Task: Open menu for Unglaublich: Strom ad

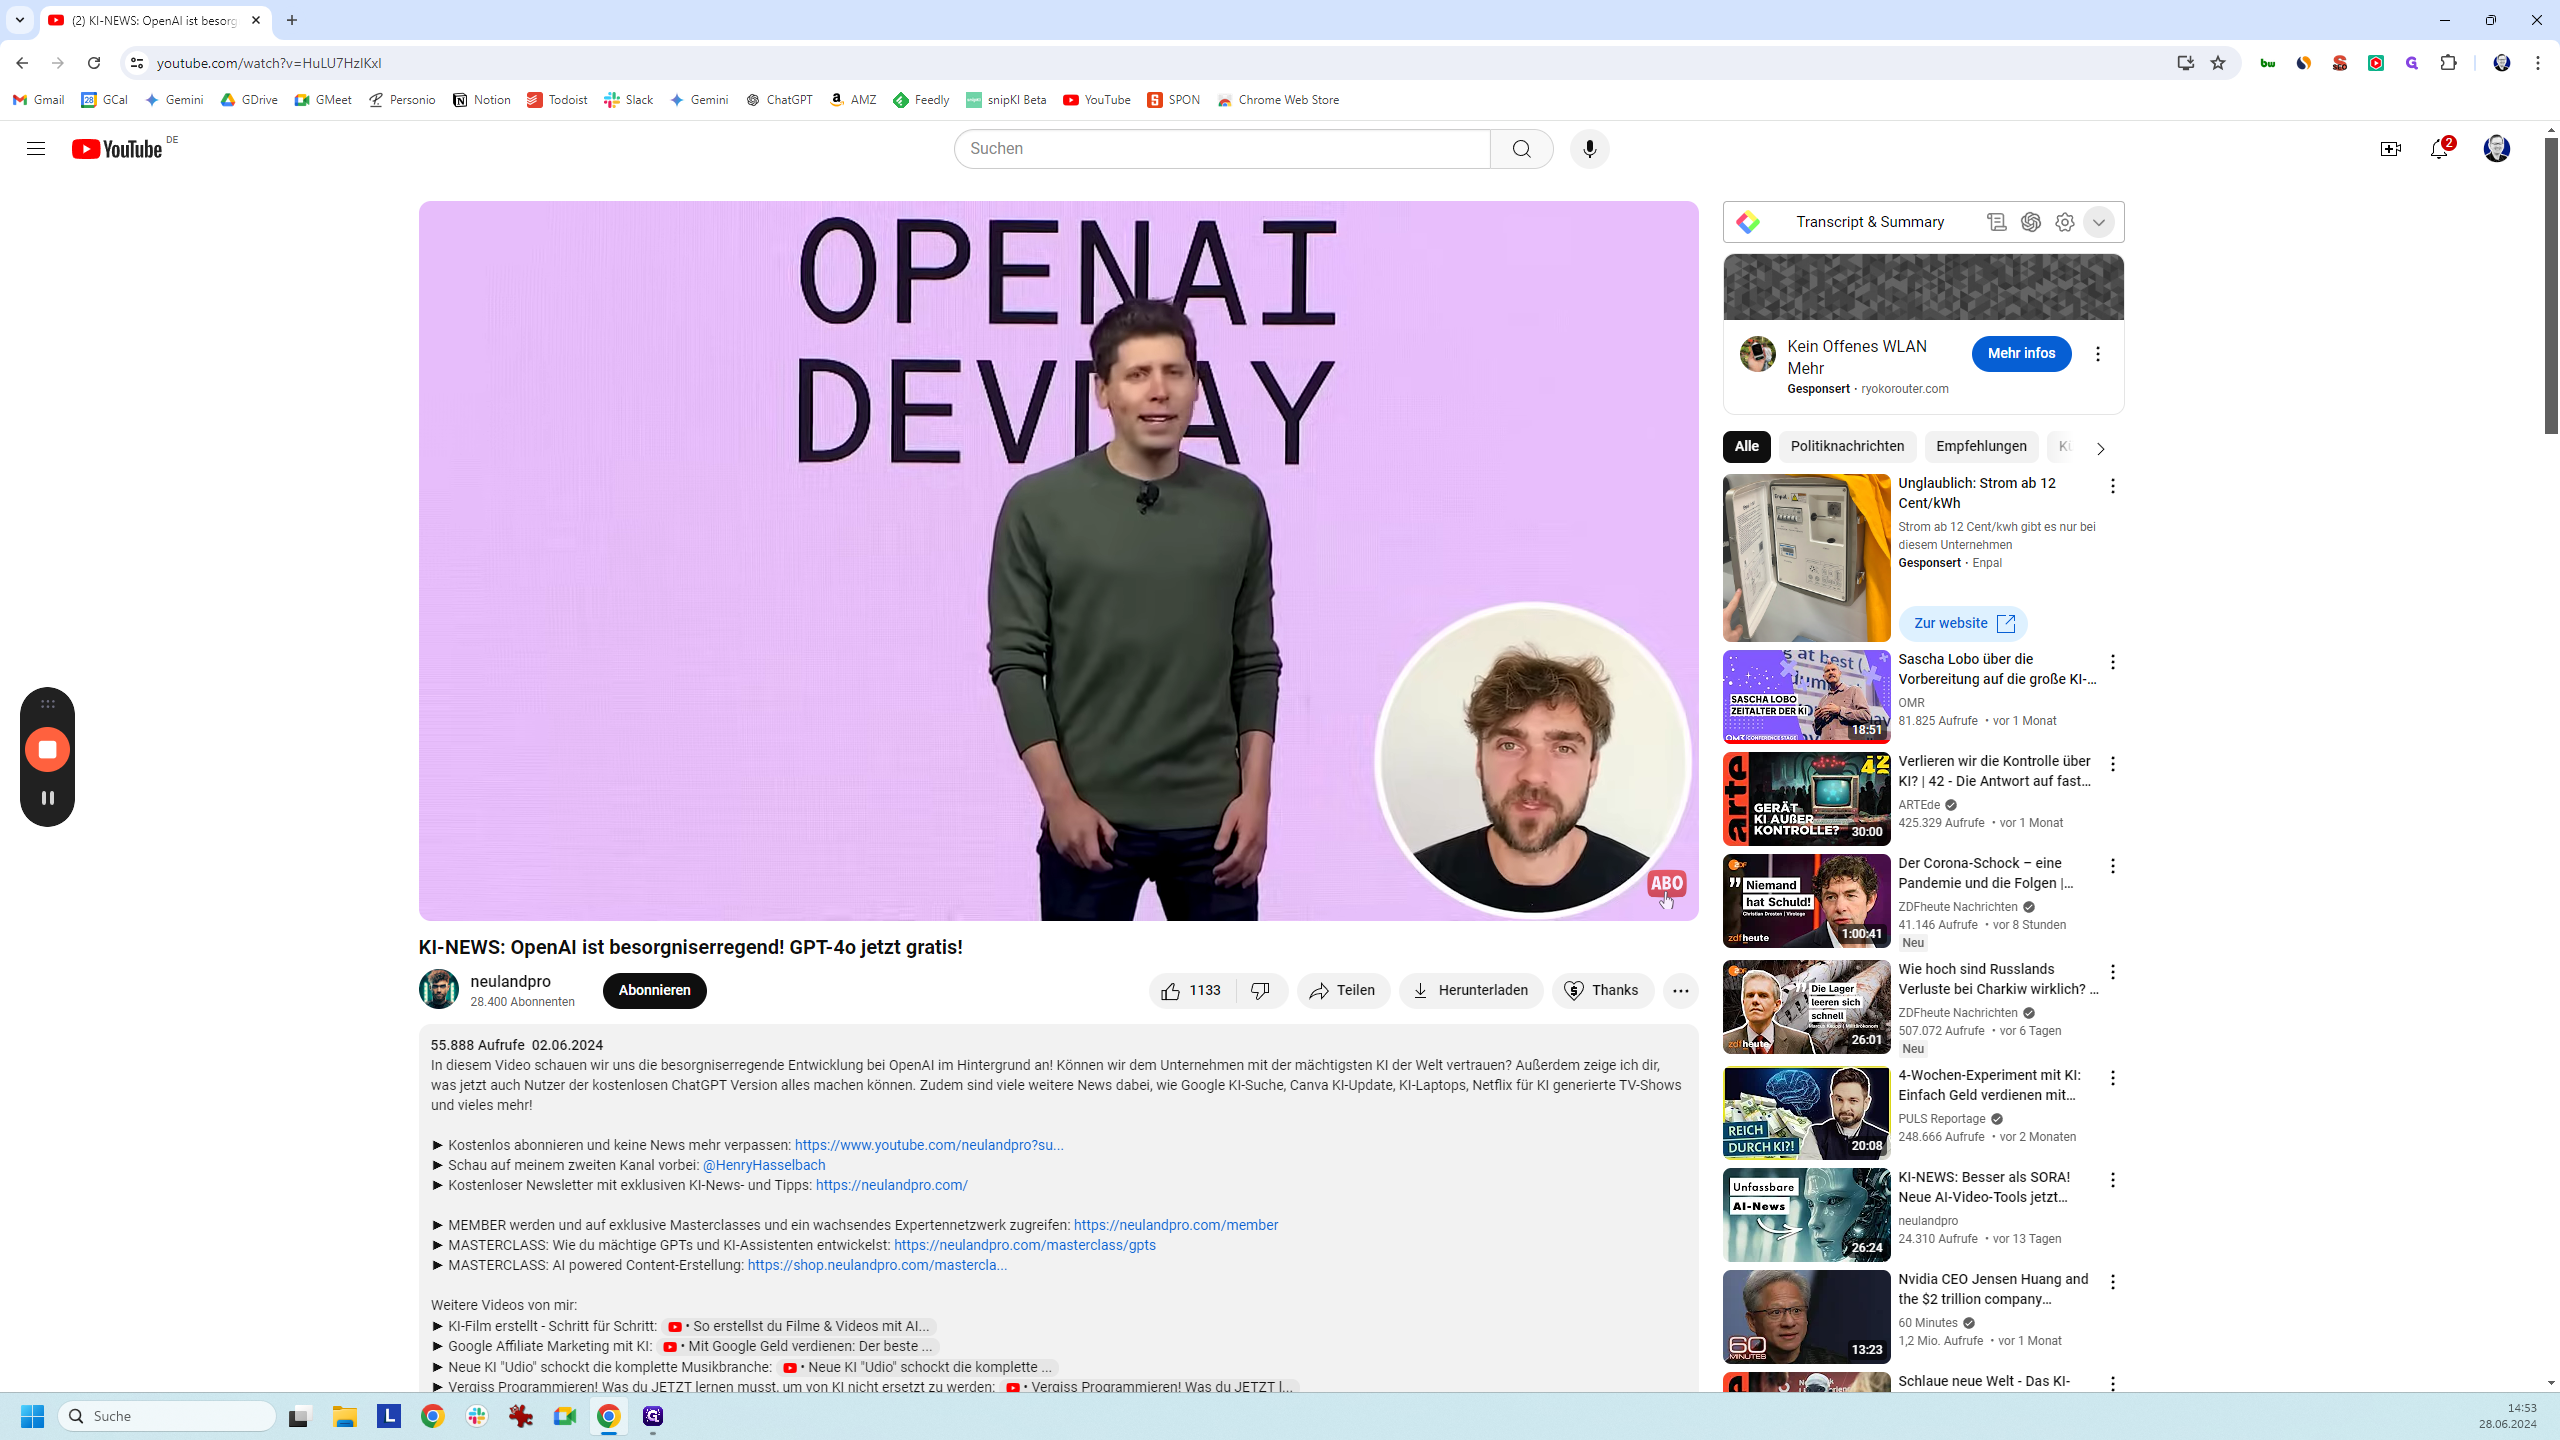Action: click(2112, 486)
